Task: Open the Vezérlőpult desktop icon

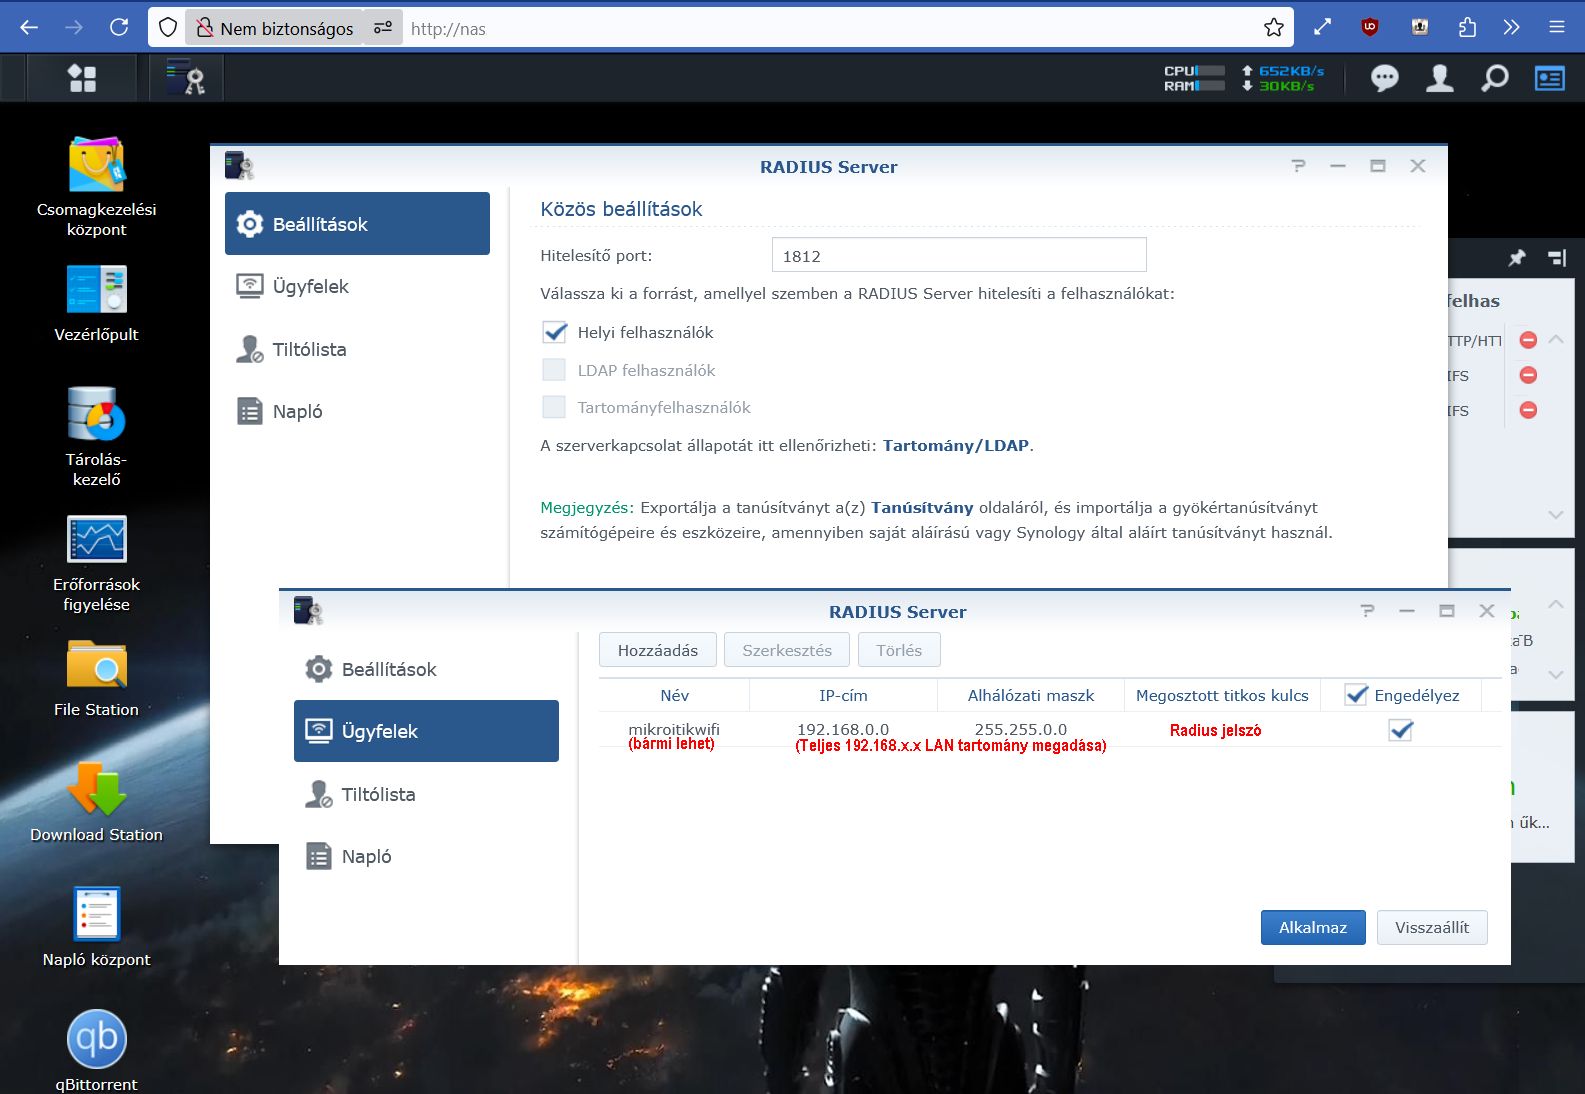Action: [x=96, y=290]
